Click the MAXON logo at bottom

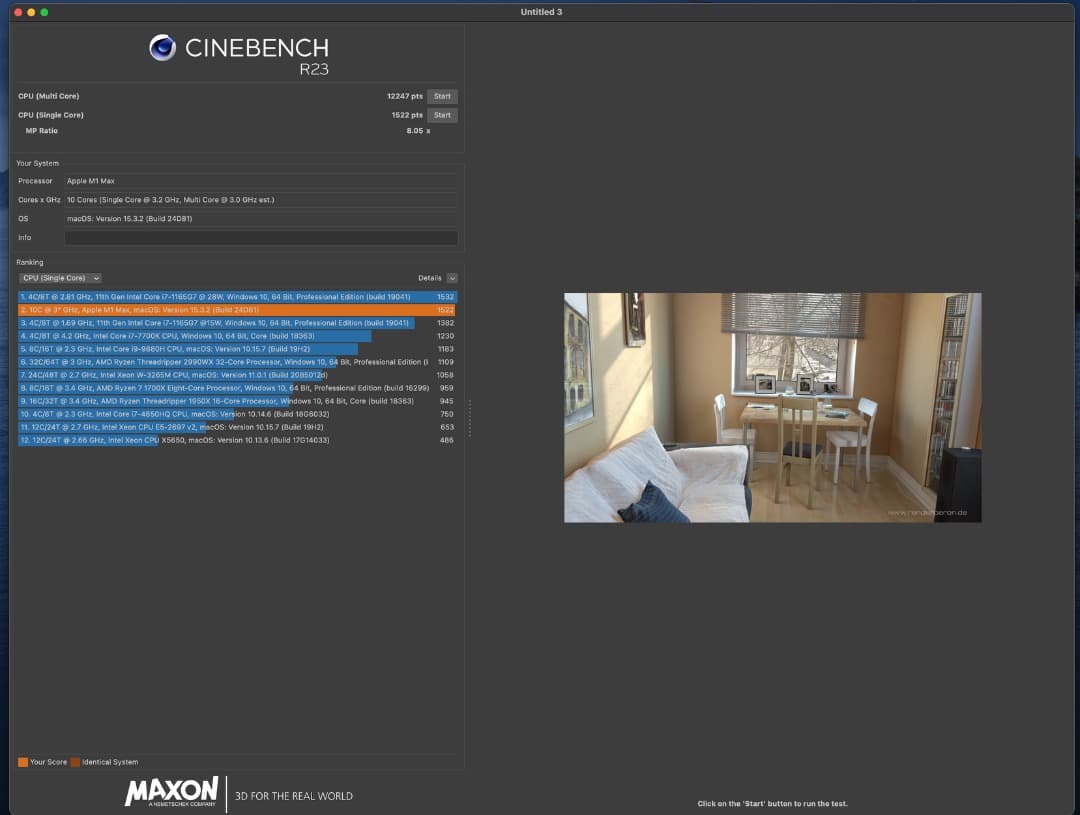pyautogui.click(x=171, y=792)
